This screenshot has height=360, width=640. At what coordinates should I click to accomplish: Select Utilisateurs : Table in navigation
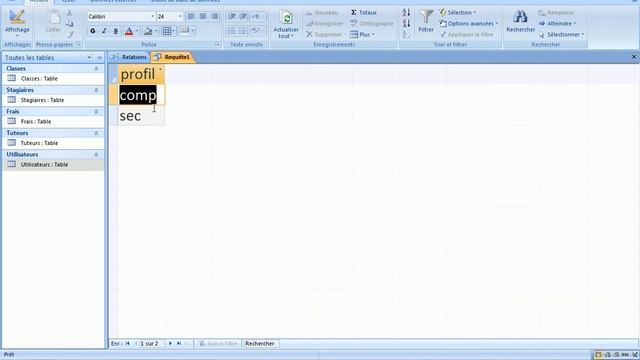53,164
